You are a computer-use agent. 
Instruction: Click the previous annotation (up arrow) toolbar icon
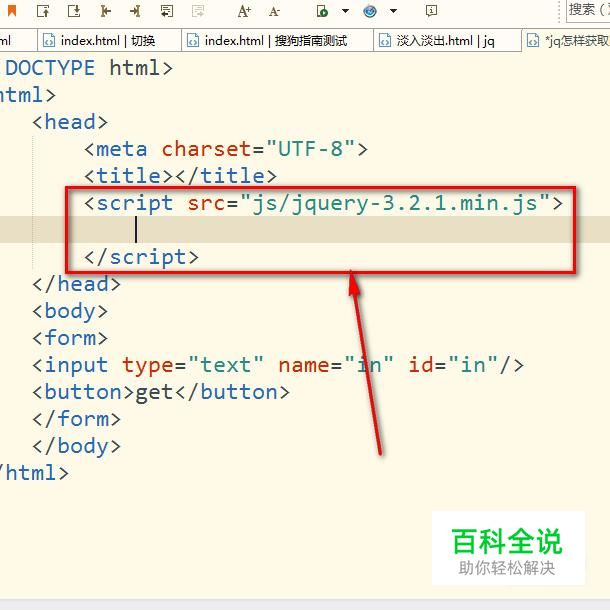coord(43,11)
